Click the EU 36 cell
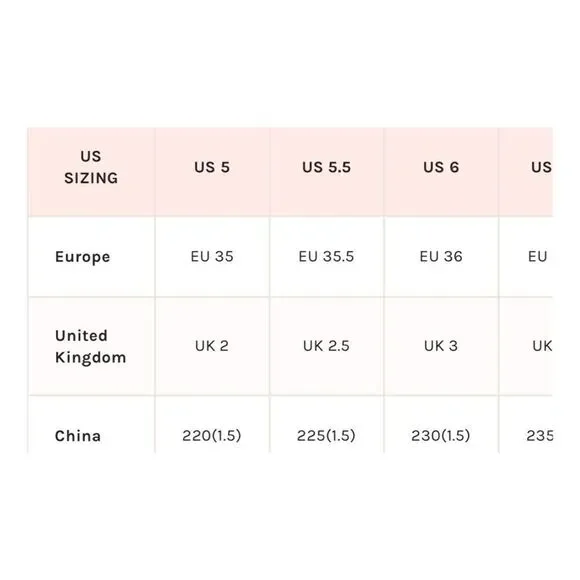The height and width of the screenshot is (580, 580). coord(441,257)
